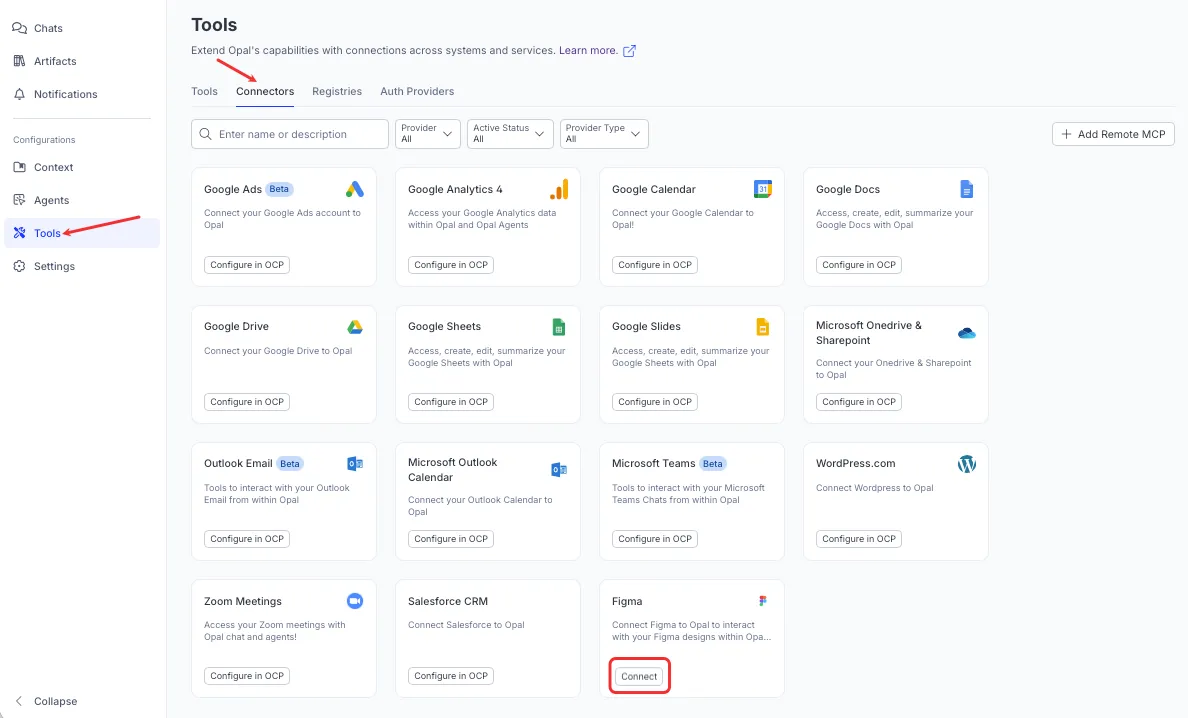
Task: Configure Outlook Email in OCP
Action: tap(247, 539)
